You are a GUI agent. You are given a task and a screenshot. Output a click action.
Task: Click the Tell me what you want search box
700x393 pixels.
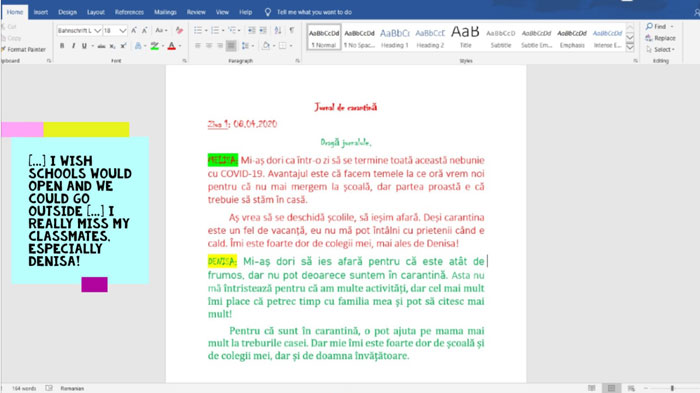[x=314, y=12]
